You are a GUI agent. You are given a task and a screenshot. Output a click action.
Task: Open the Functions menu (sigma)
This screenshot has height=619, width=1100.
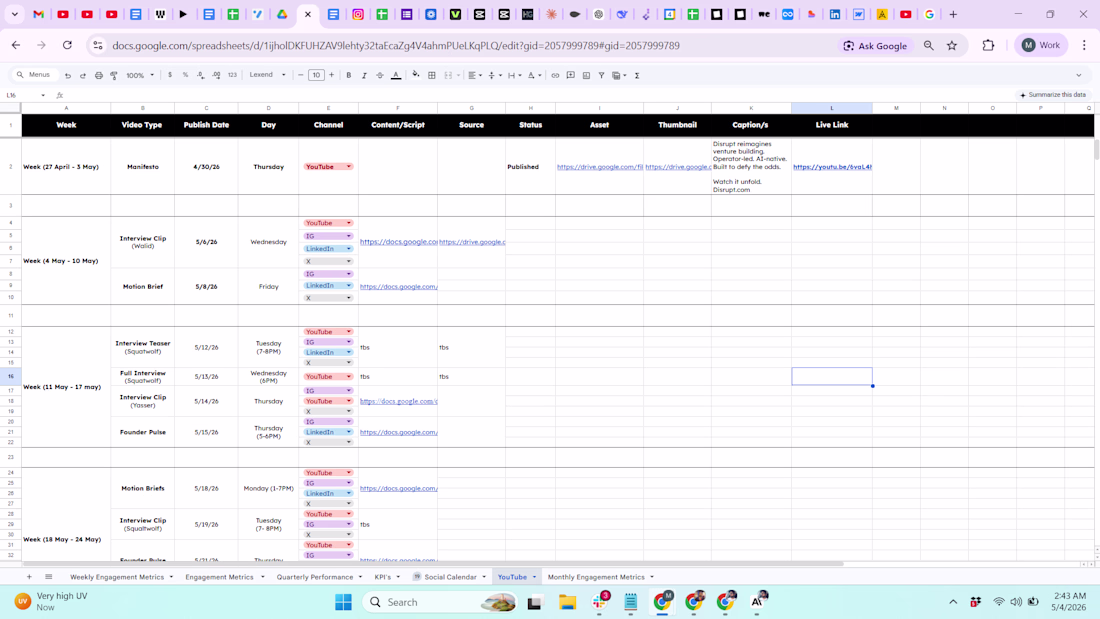coord(637,75)
